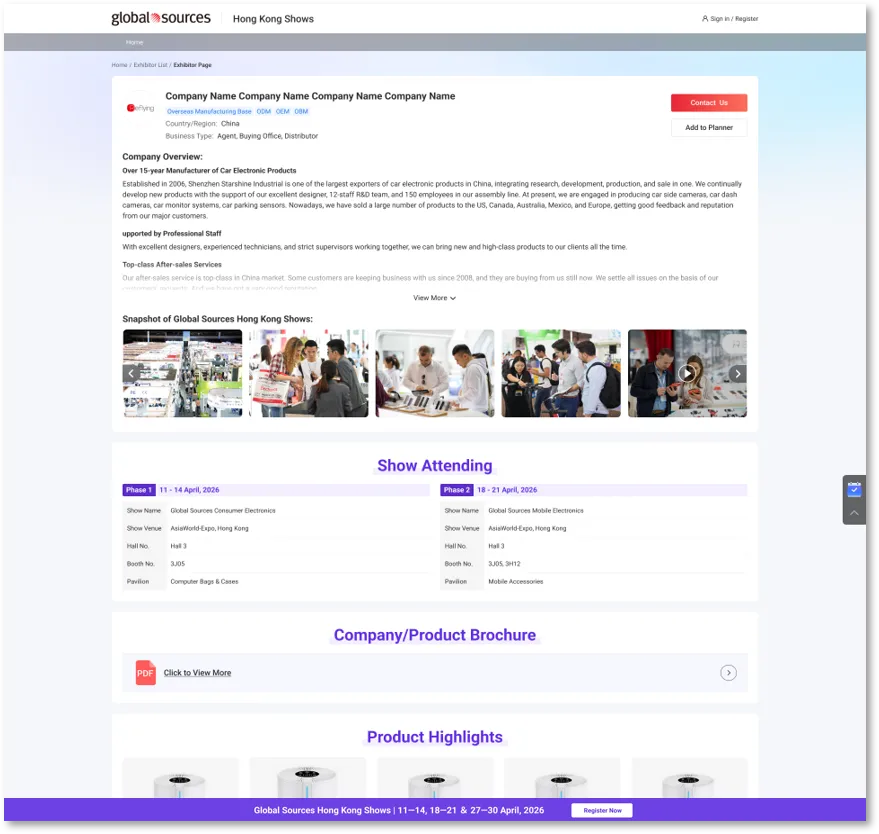Open the Sign in / Register link
879x834 pixels.
(734, 18)
